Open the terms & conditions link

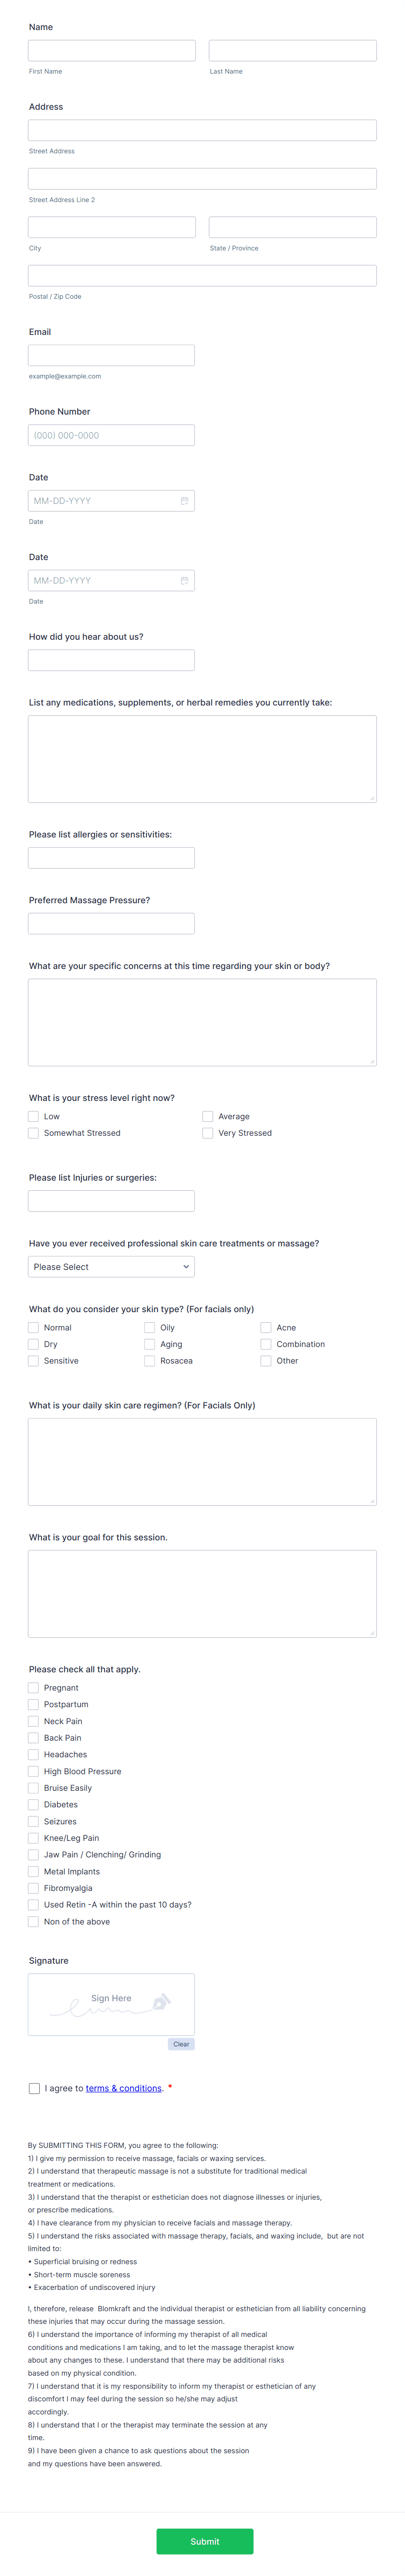pyautogui.click(x=123, y=2088)
